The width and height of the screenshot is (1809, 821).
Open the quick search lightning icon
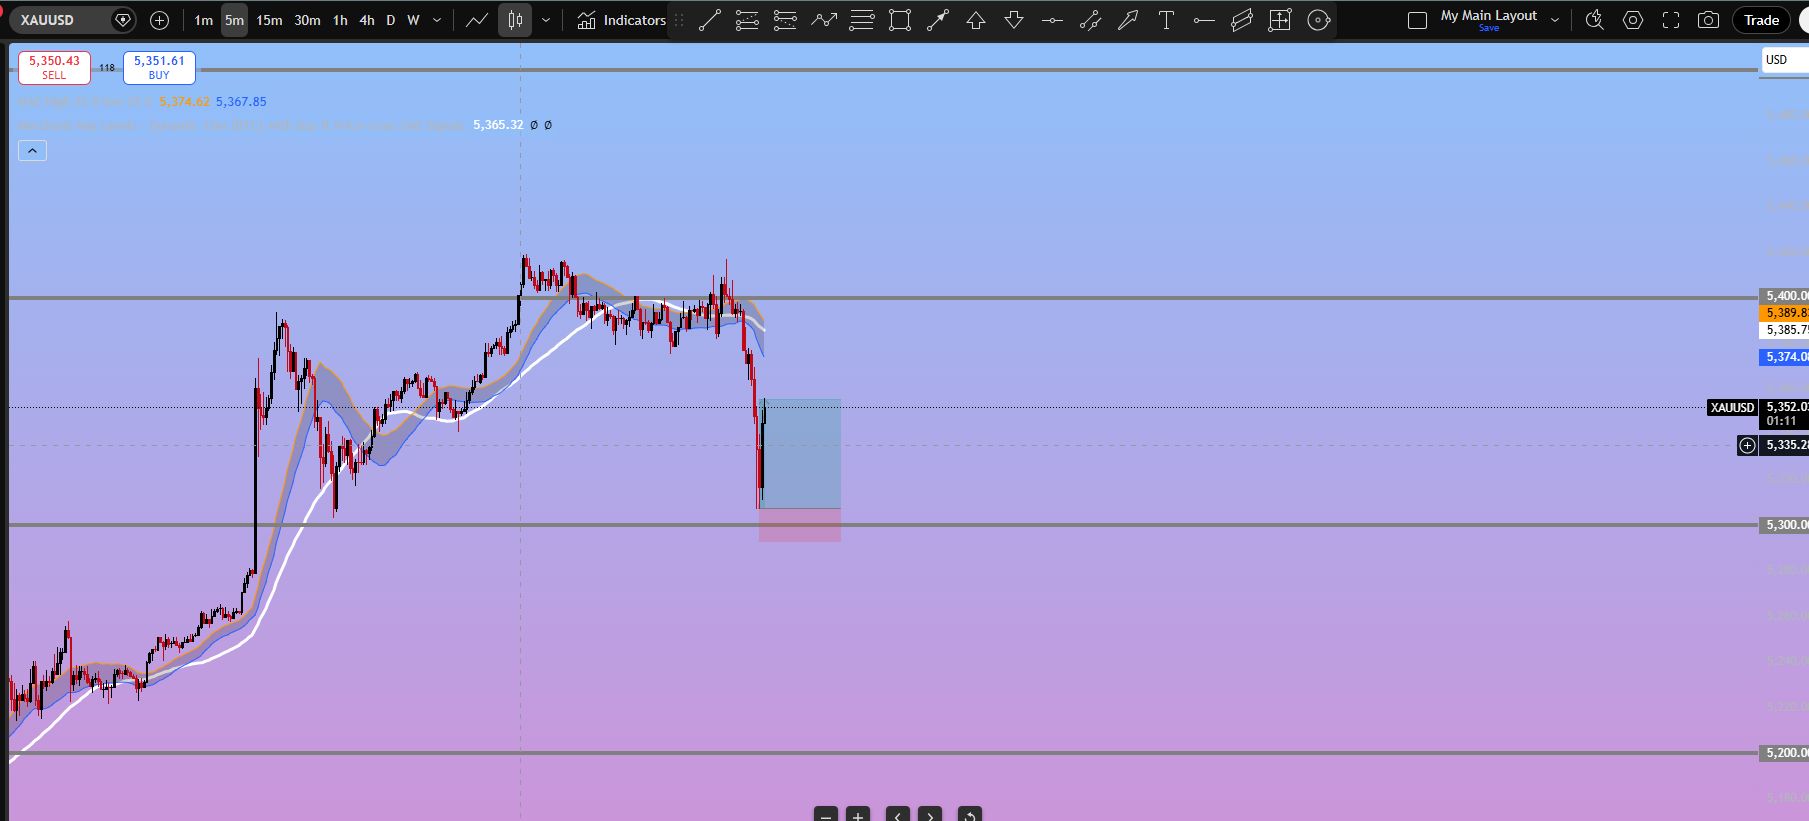1595,20
